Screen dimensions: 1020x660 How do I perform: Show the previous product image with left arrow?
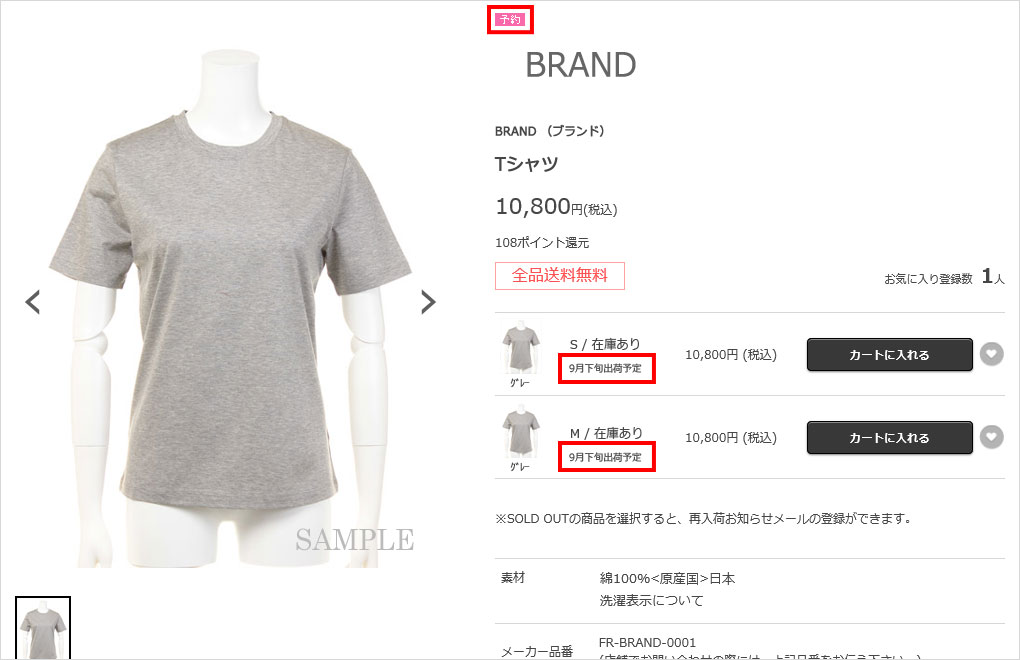[x=33, y=302]
